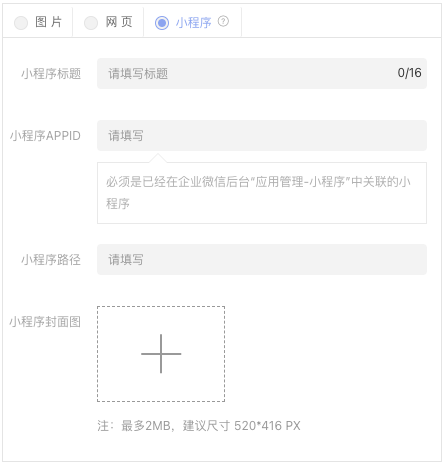Image resolution: width=445 pixels, height=465 pixels.
Task: Focus the 请填写标题 title input field
Action: 262,73
